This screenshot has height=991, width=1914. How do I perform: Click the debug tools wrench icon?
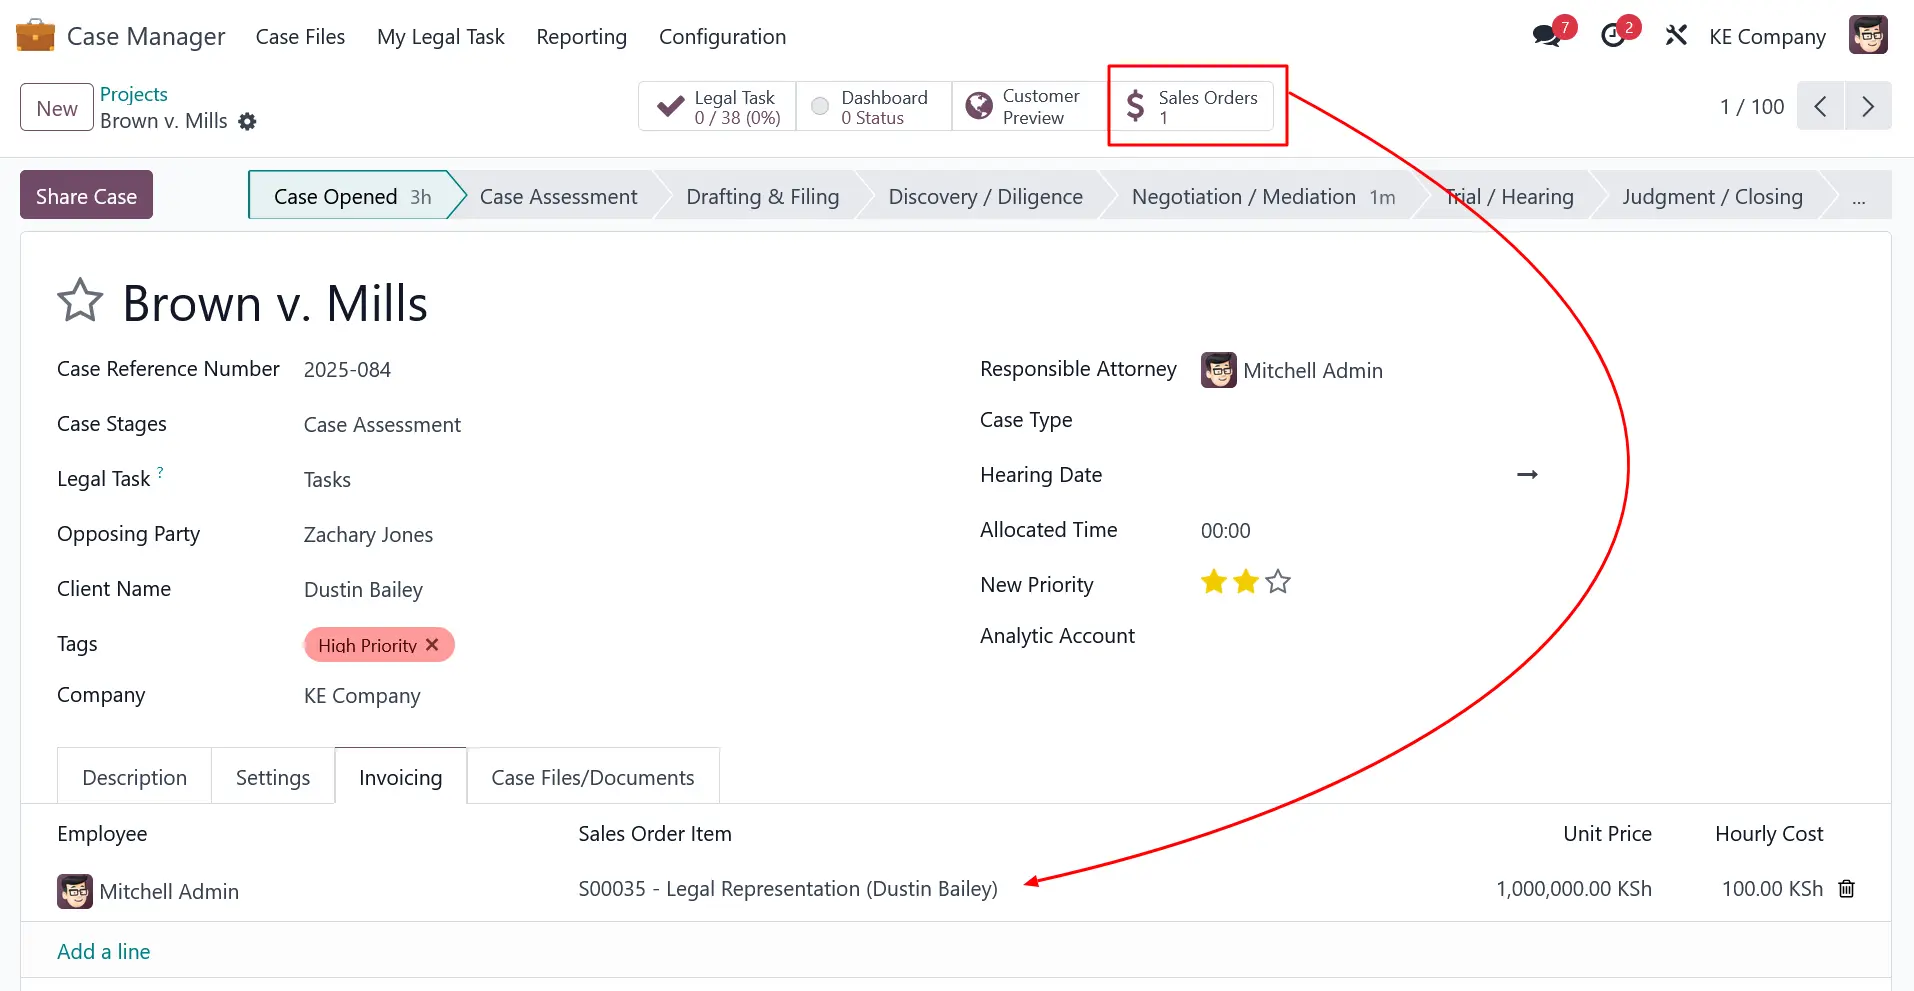(1676, 37)
